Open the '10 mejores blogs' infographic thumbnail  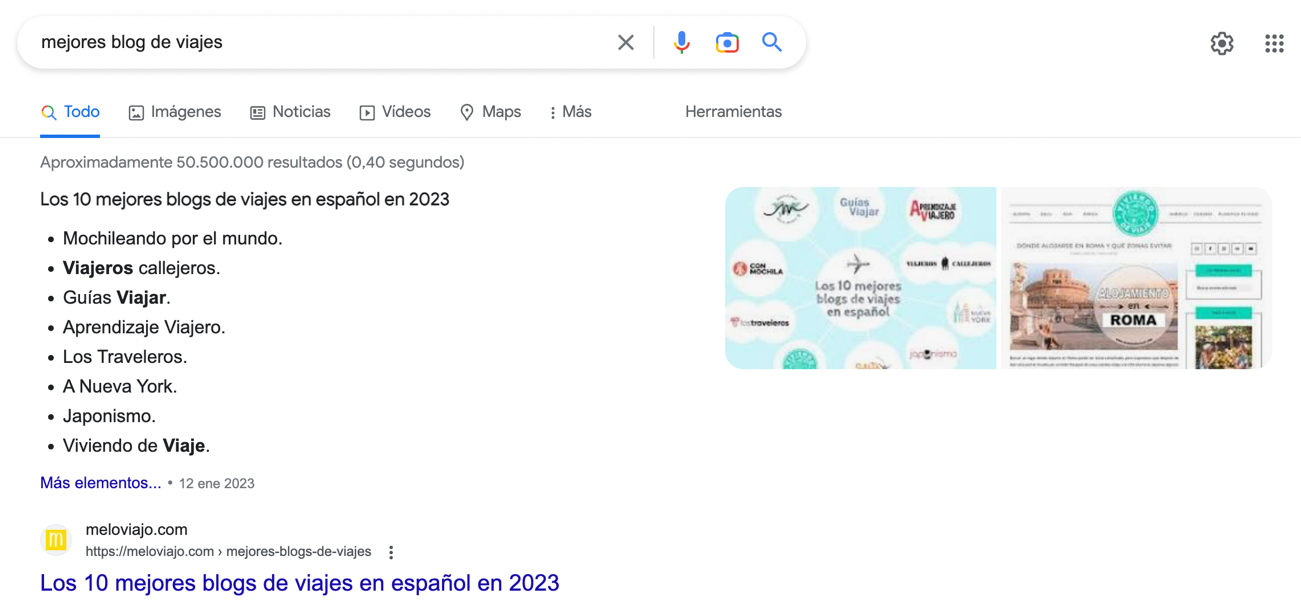click(x=860, y=278)
